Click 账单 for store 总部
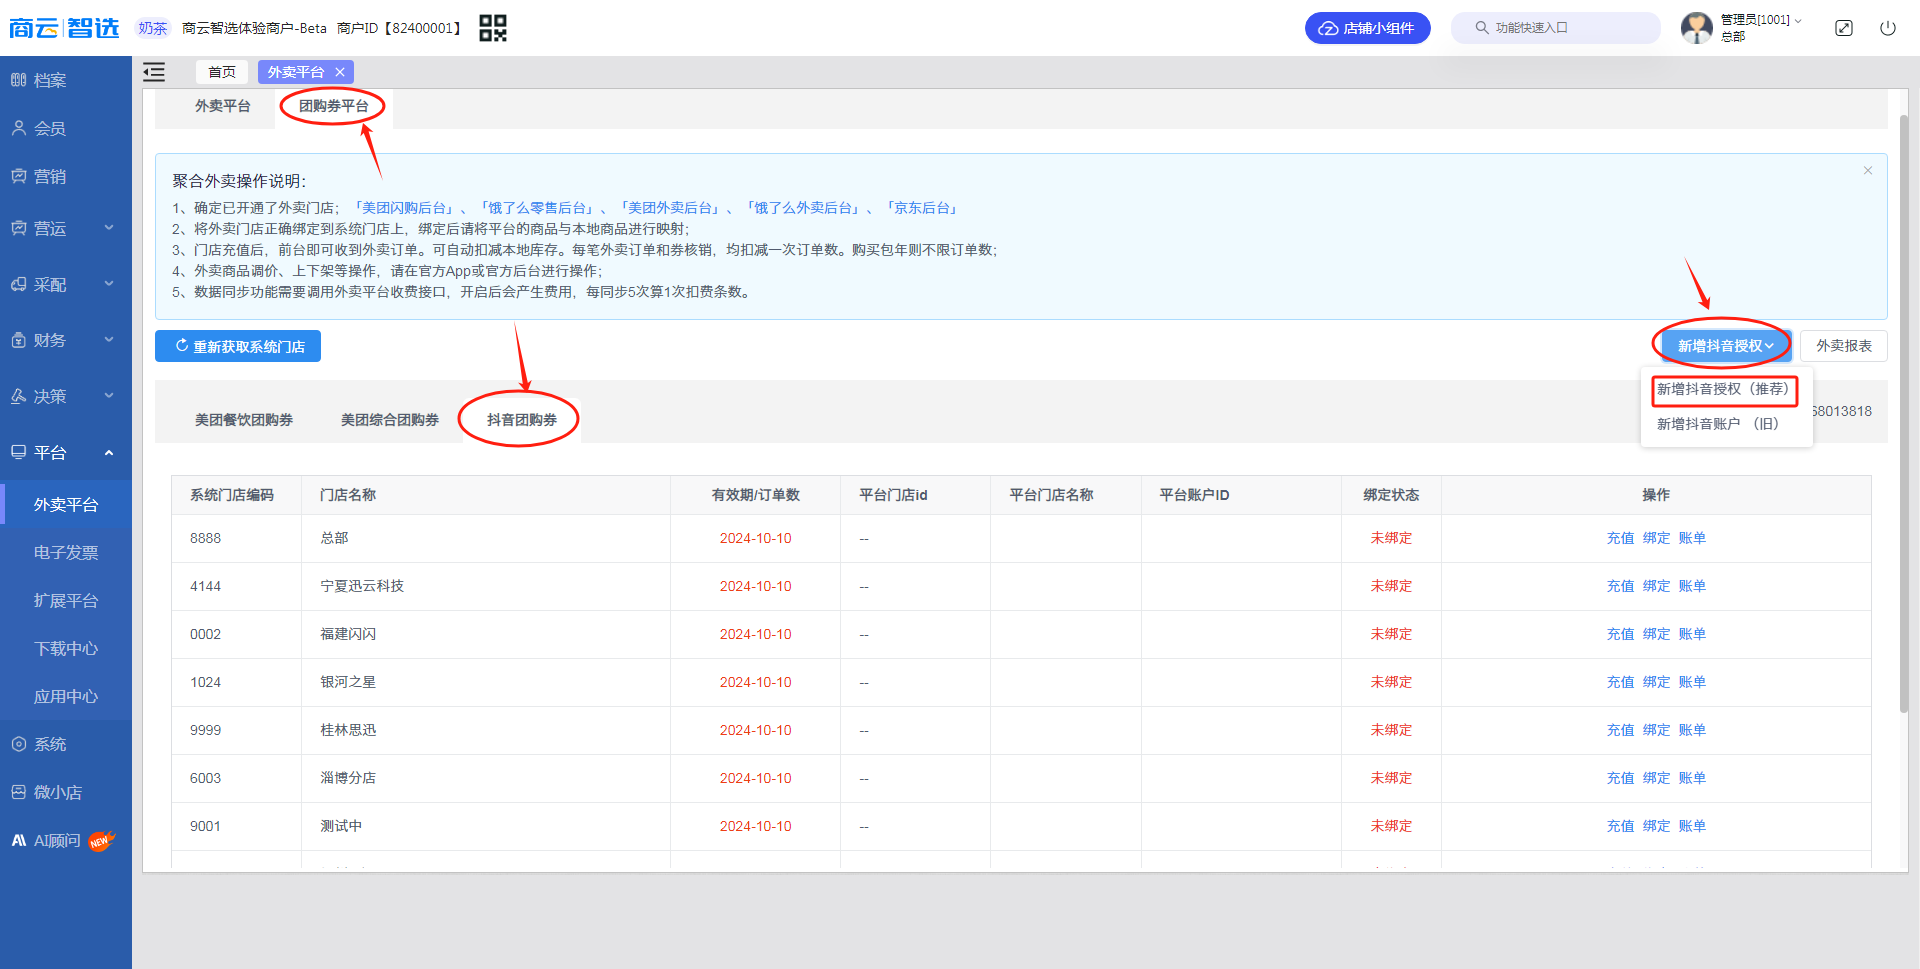This screenshot has width=1920, height=969. tap(1692, 538)
